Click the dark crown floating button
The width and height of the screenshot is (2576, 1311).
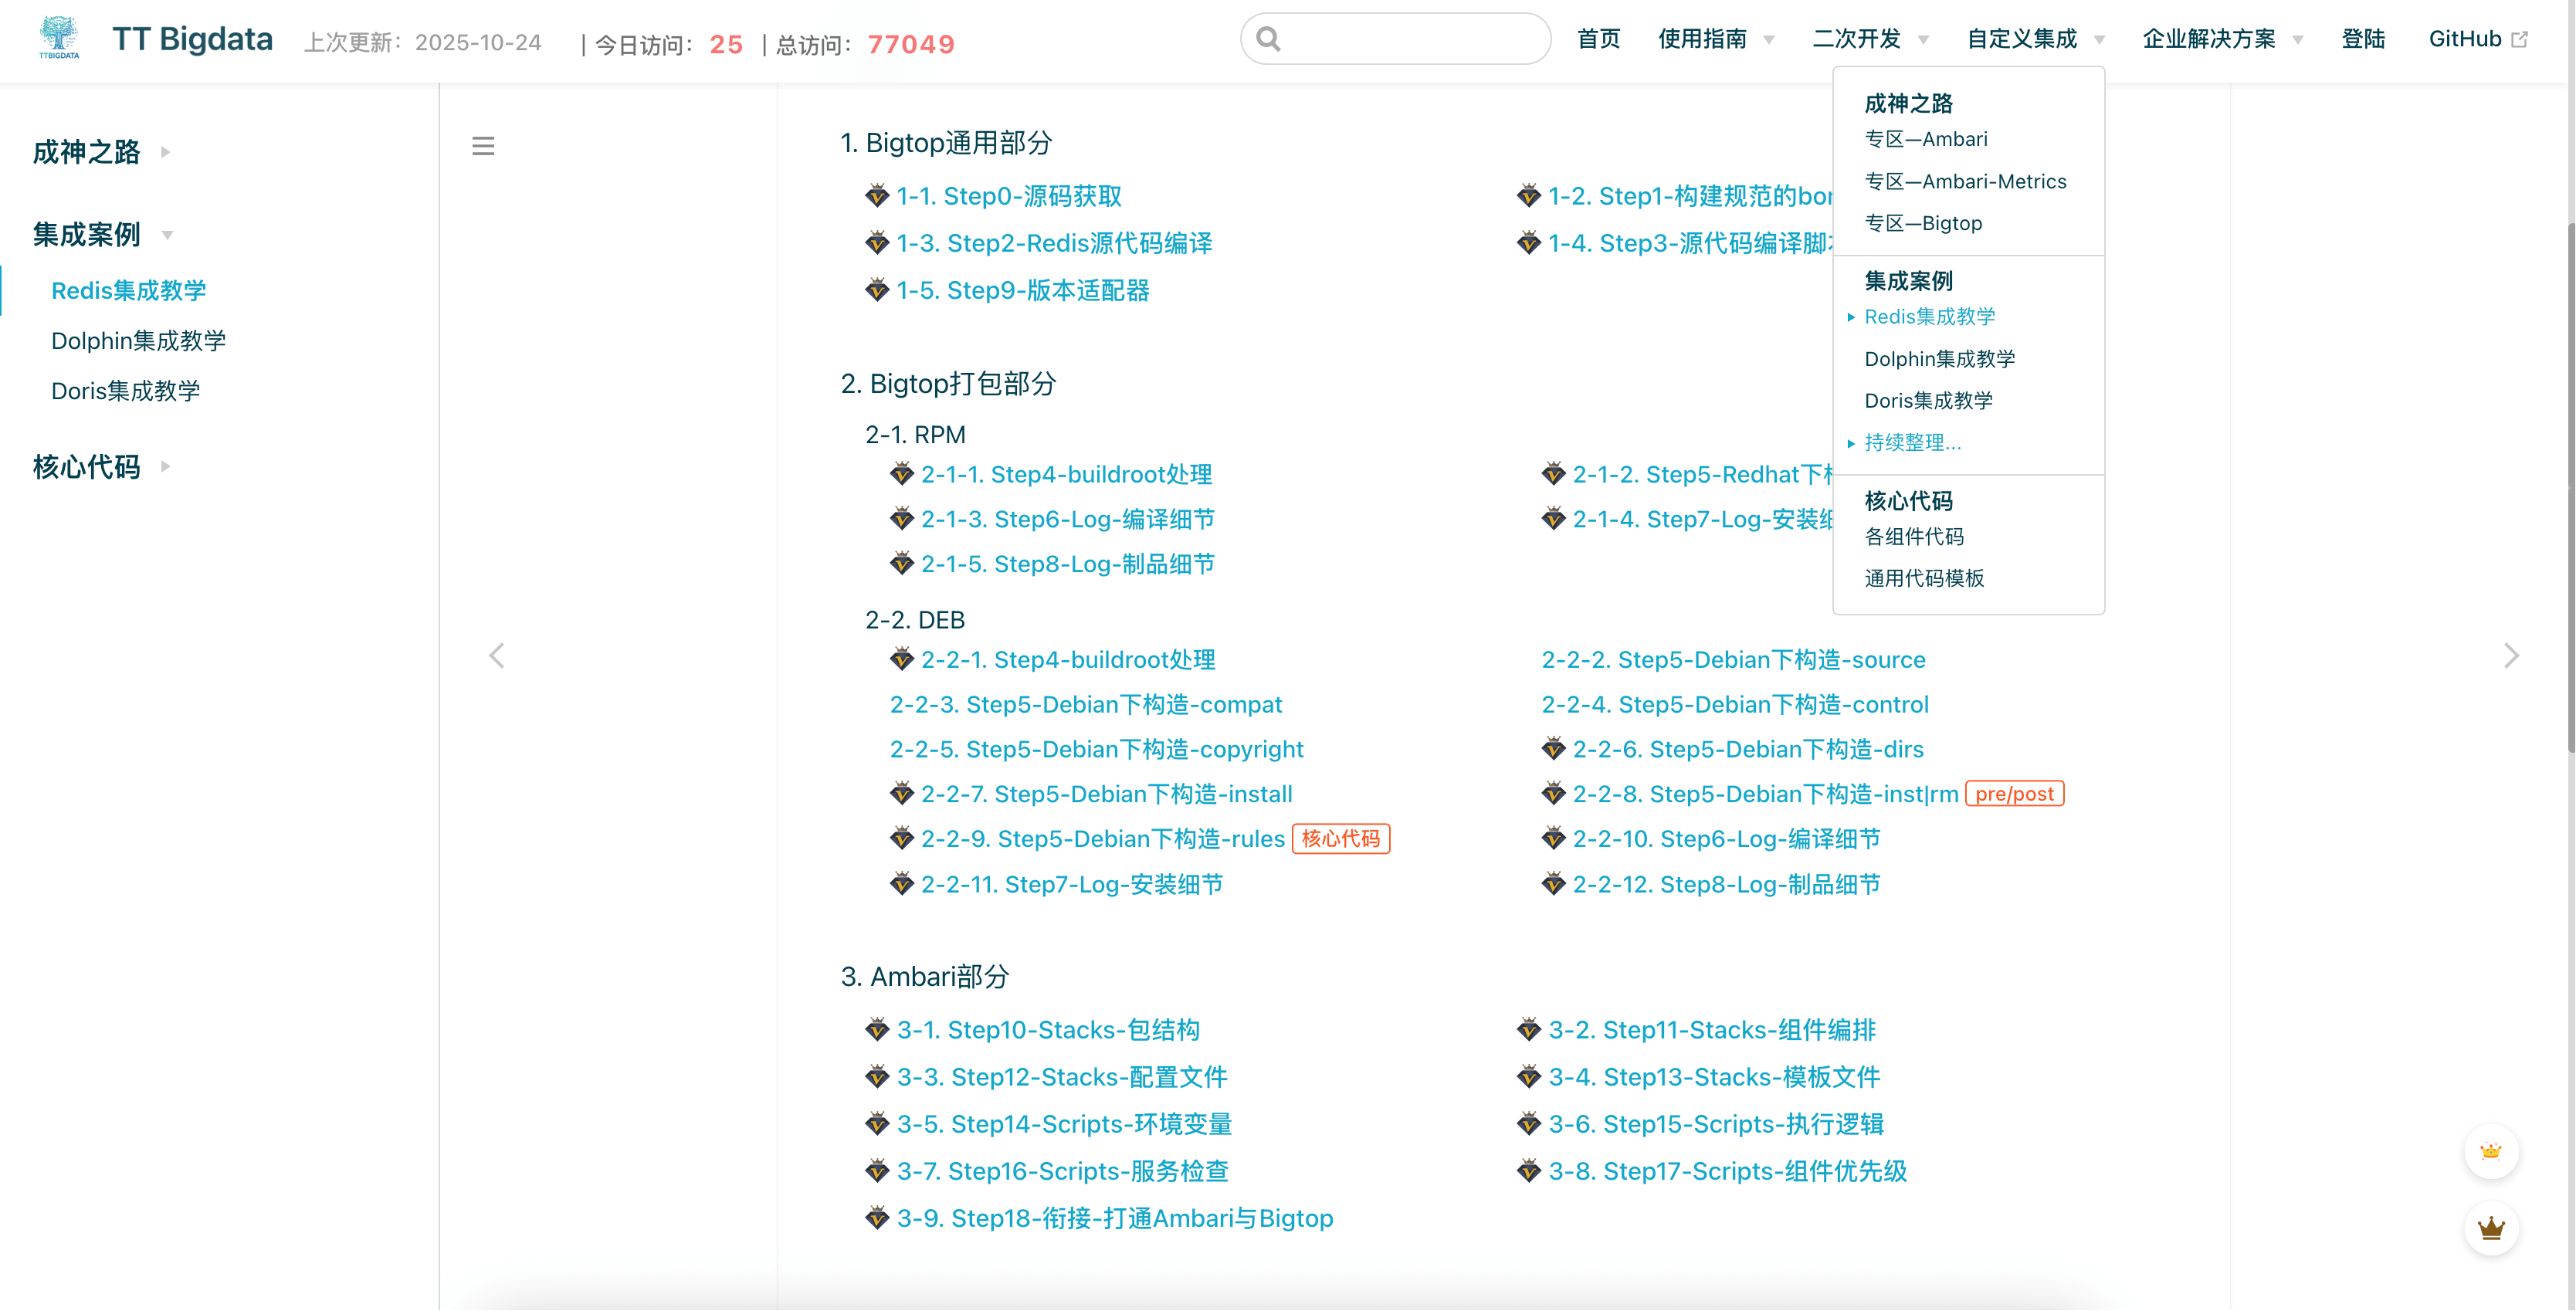click(2490, 1228)
